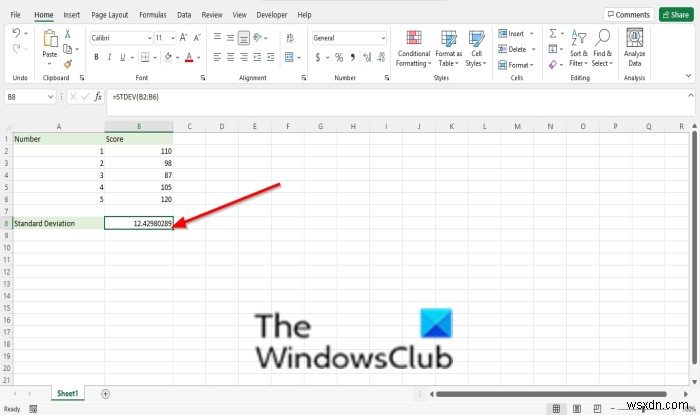Click the Analyze Data button

point(634,48)
